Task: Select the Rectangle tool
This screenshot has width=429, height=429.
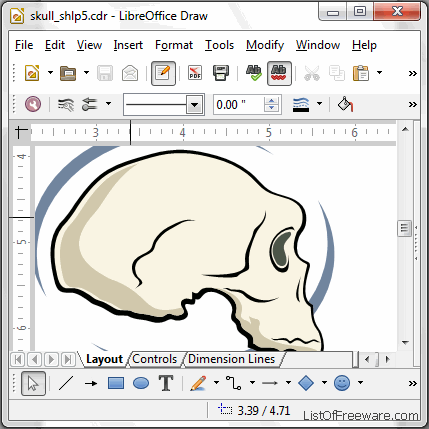Action: [116, 383]
